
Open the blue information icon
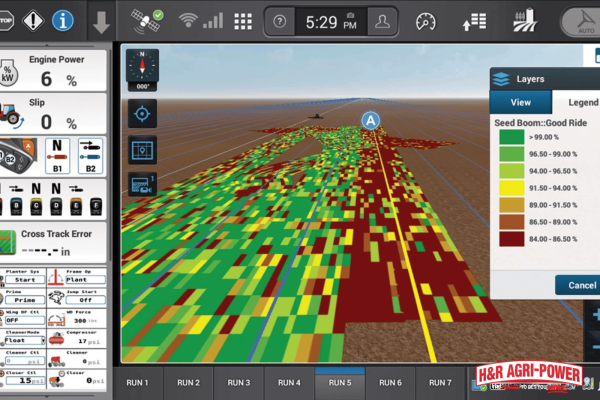[x=63, y=21]
